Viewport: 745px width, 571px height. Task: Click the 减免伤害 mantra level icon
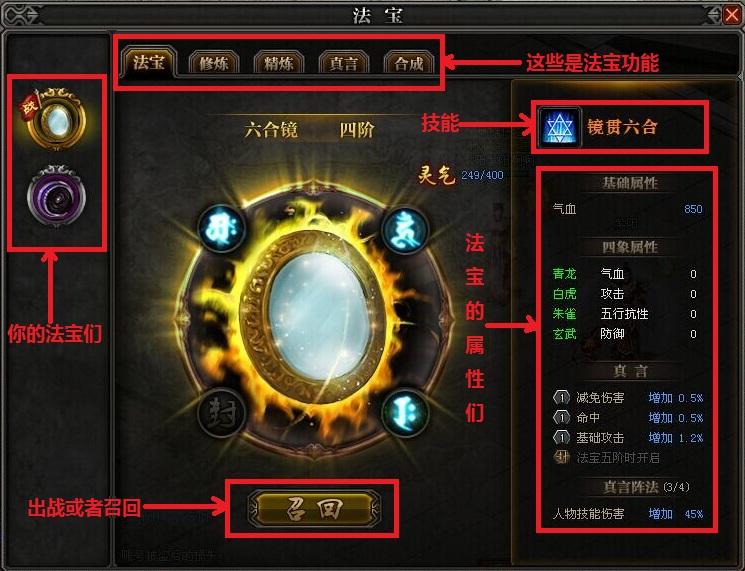coord(562,397)
